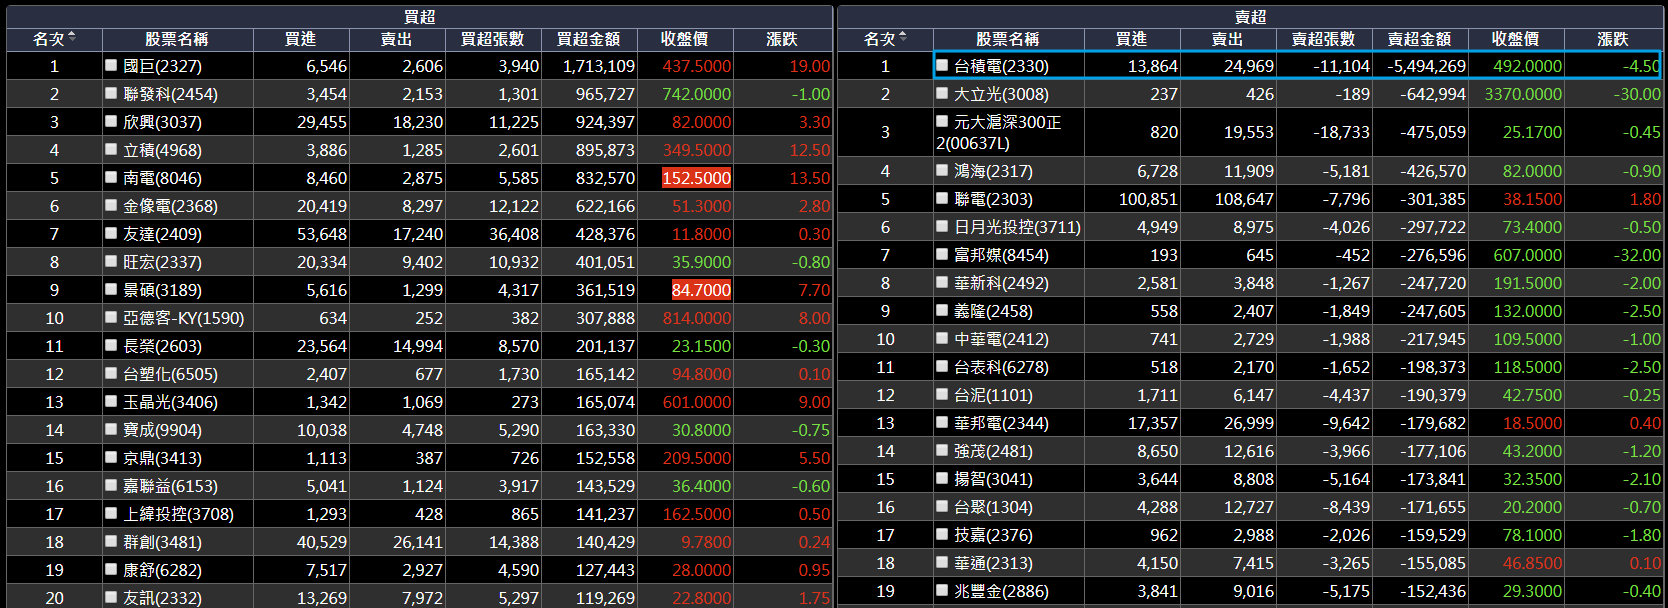Tick the checkbox for 大立光(3008)

click(942, 93)
